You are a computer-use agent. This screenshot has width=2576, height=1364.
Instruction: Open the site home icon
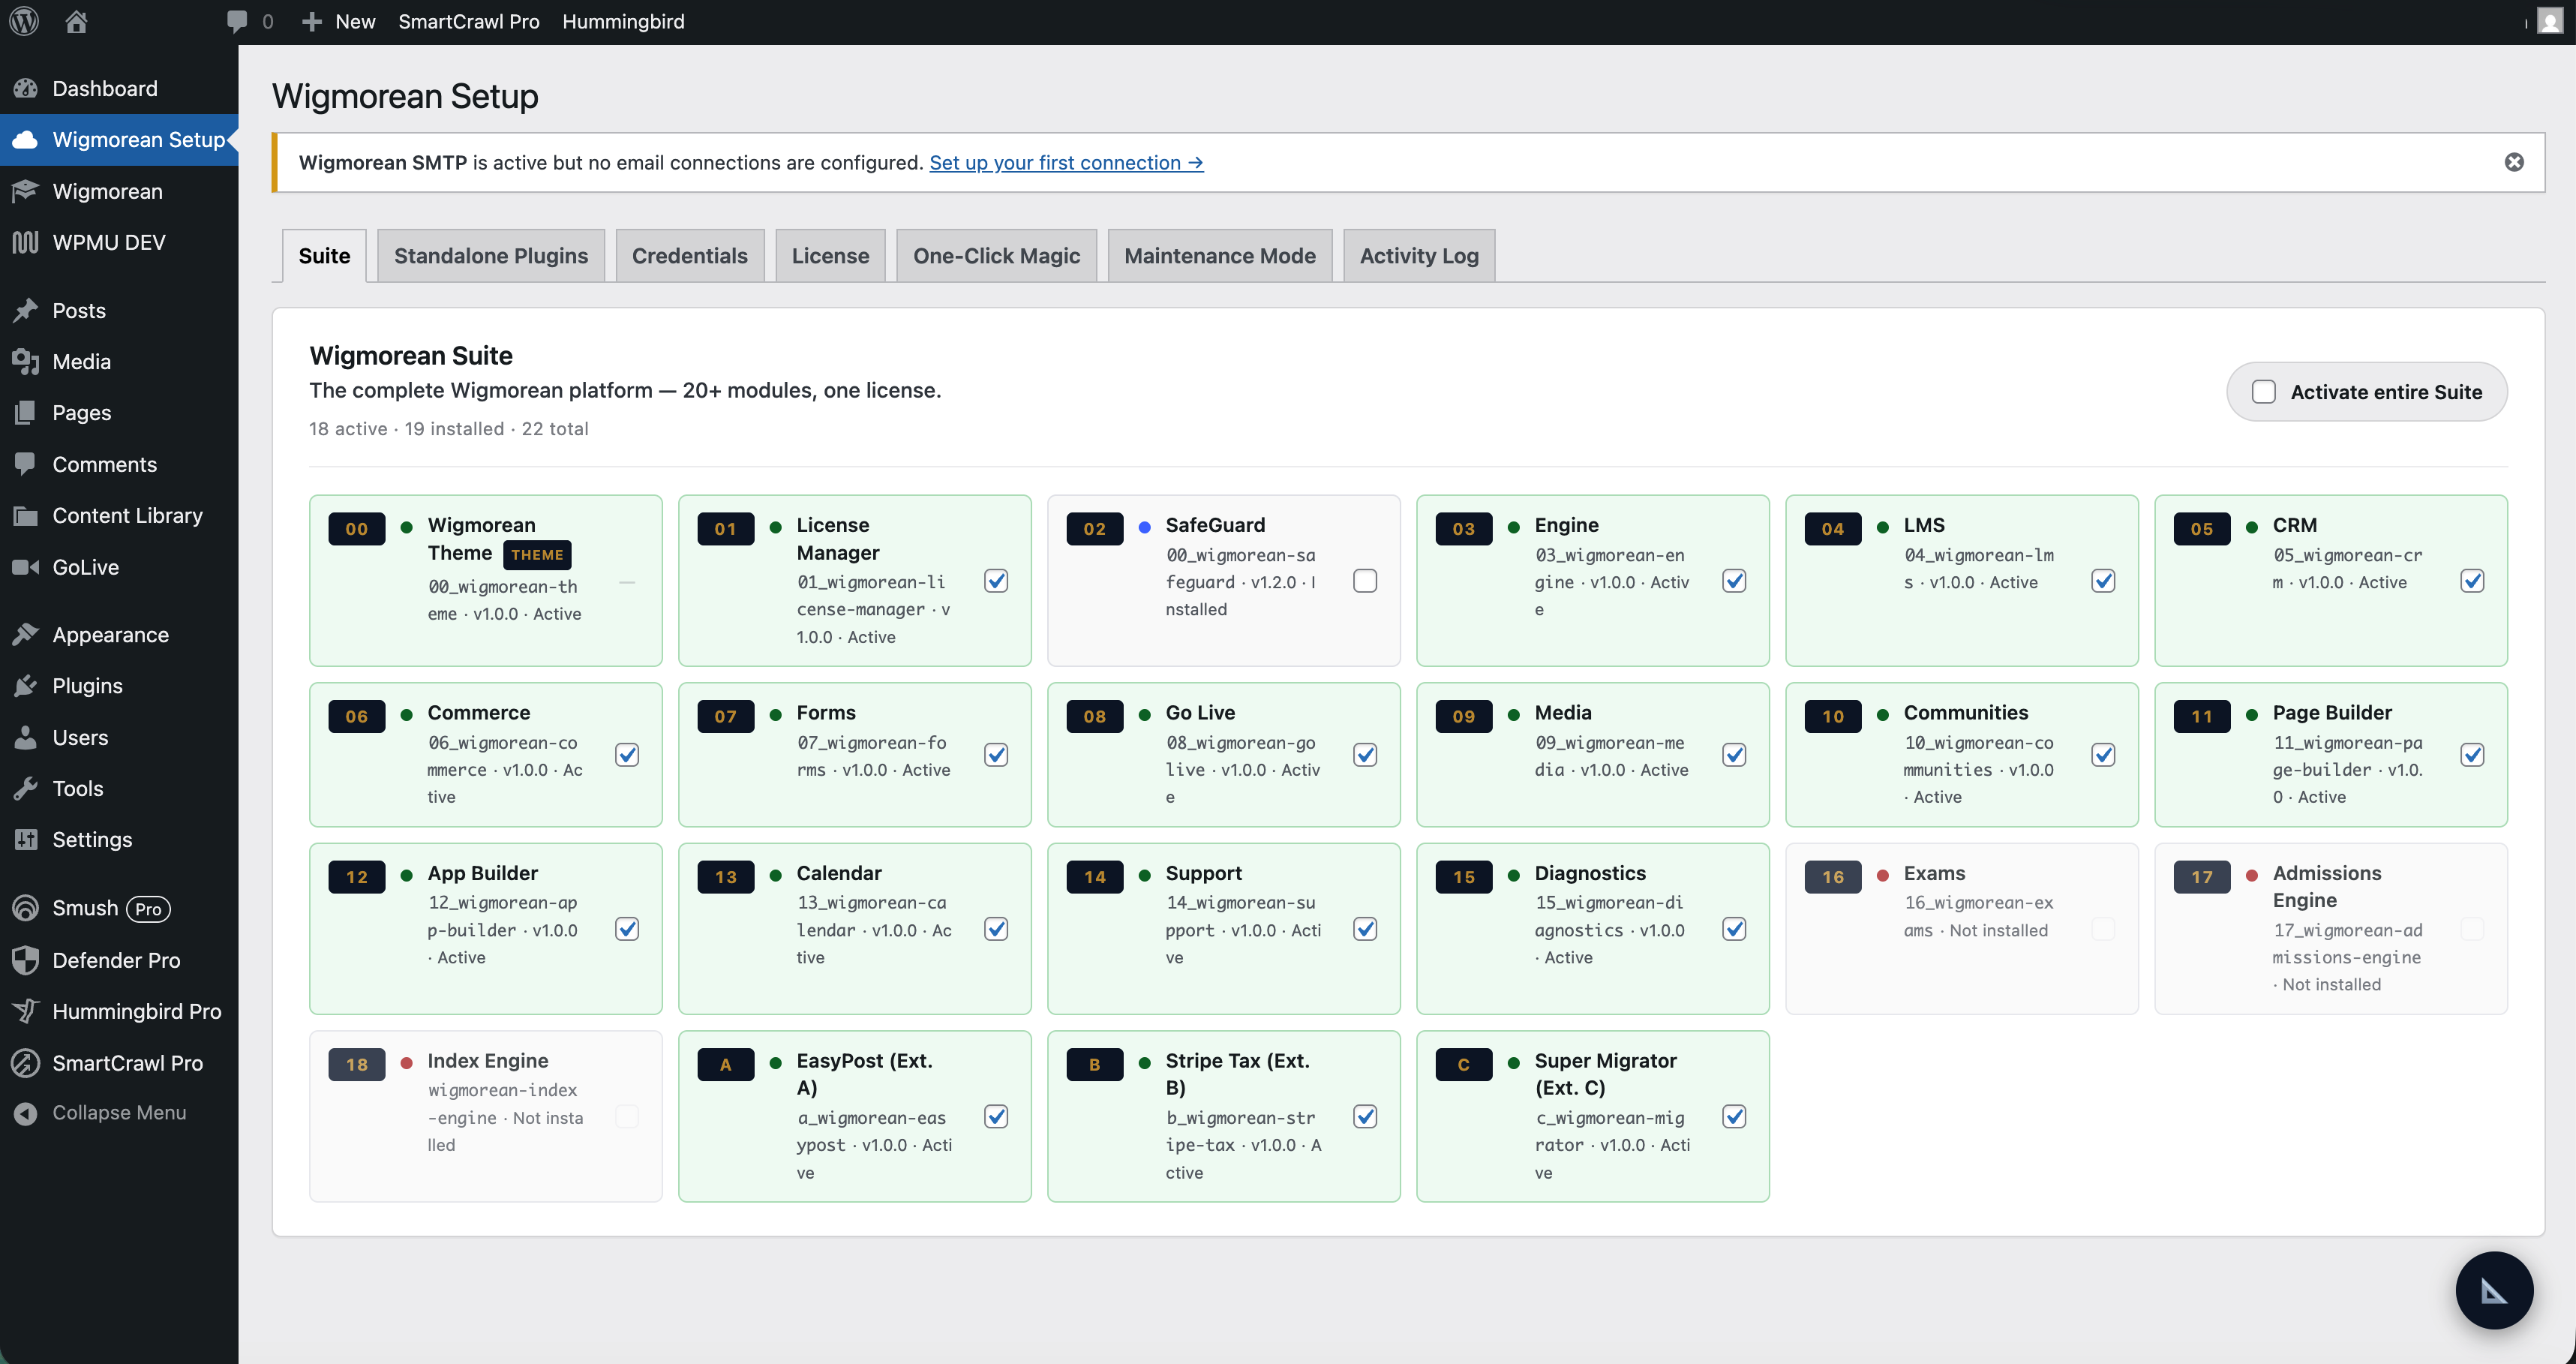[x=76, y=21]
